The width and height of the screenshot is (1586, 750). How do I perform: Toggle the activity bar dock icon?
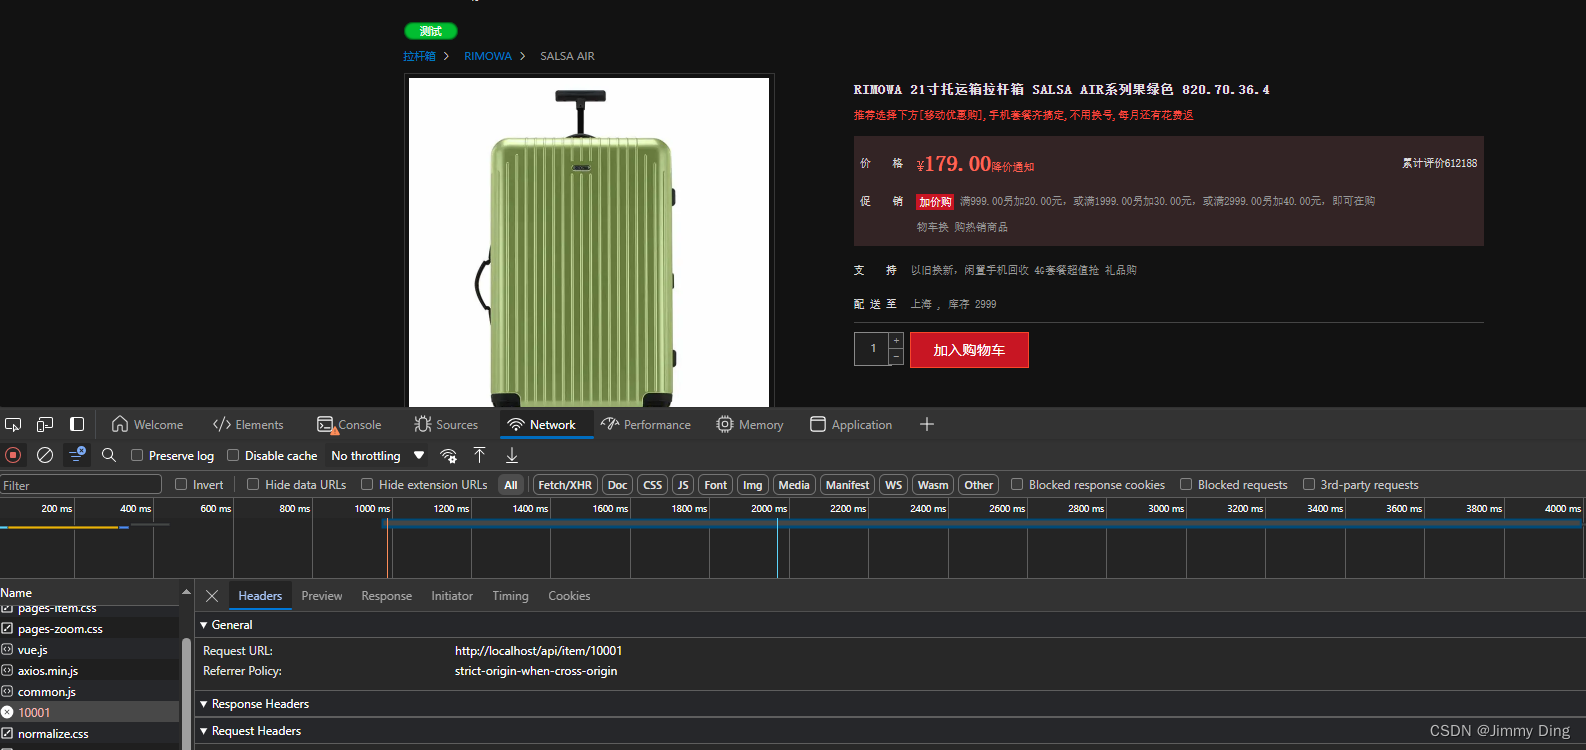coord(77,425)
